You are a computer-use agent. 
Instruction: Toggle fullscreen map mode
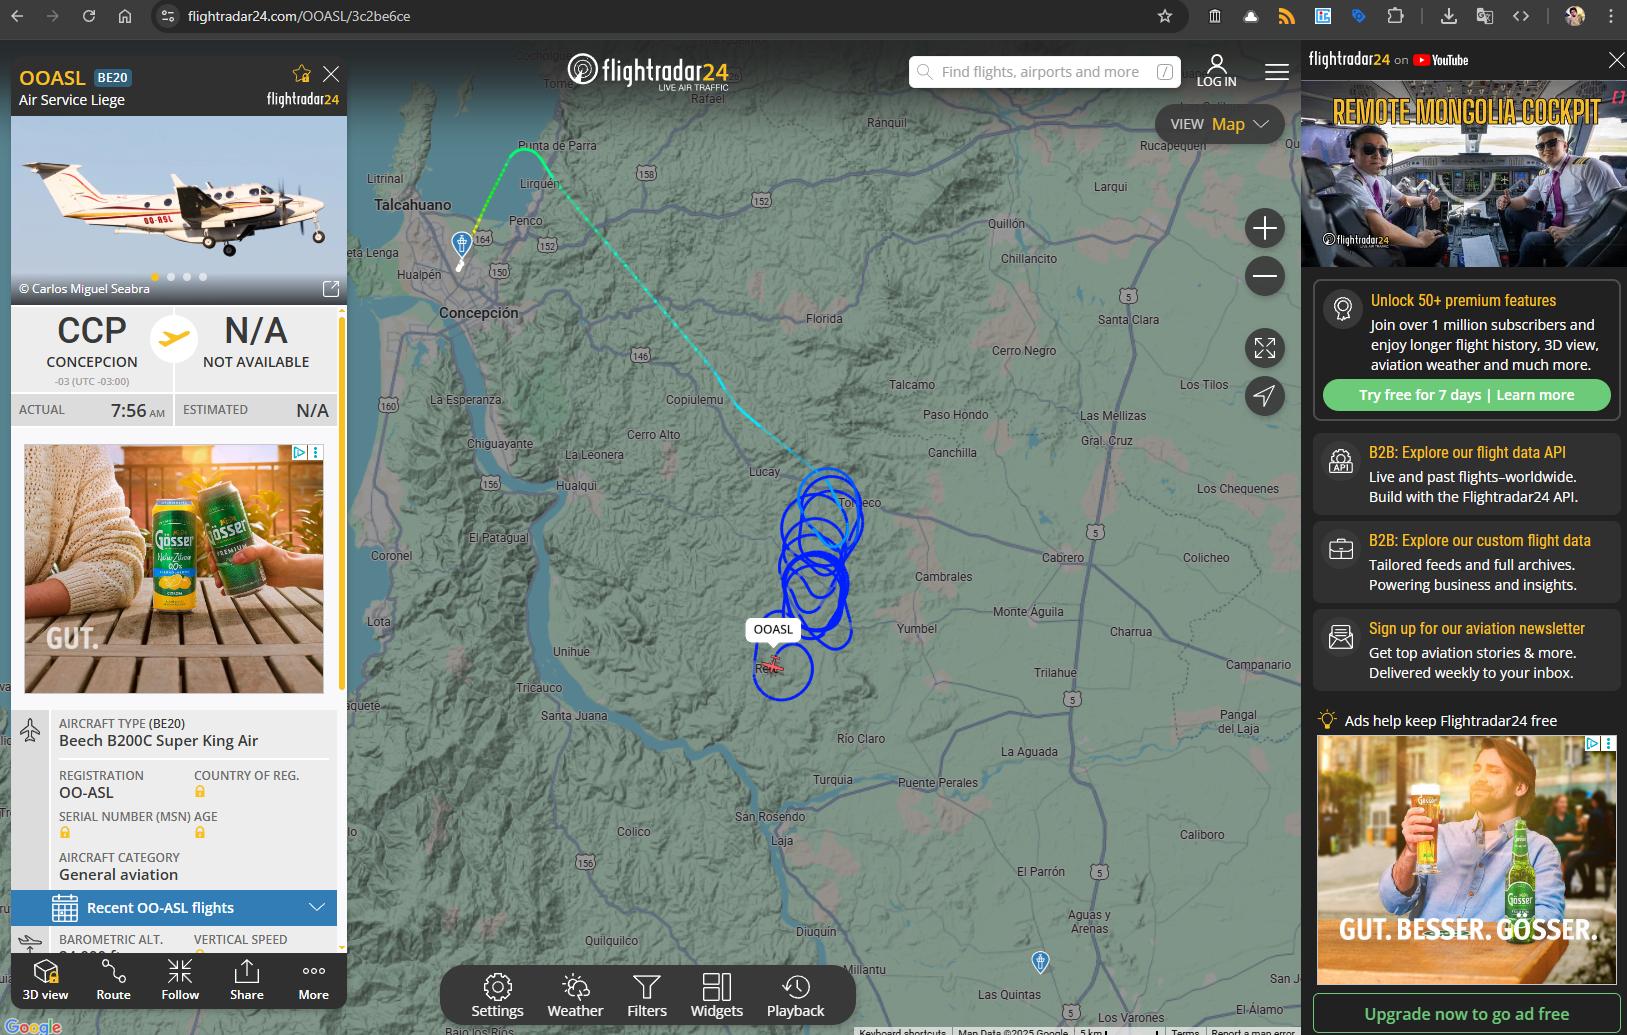1265,348
